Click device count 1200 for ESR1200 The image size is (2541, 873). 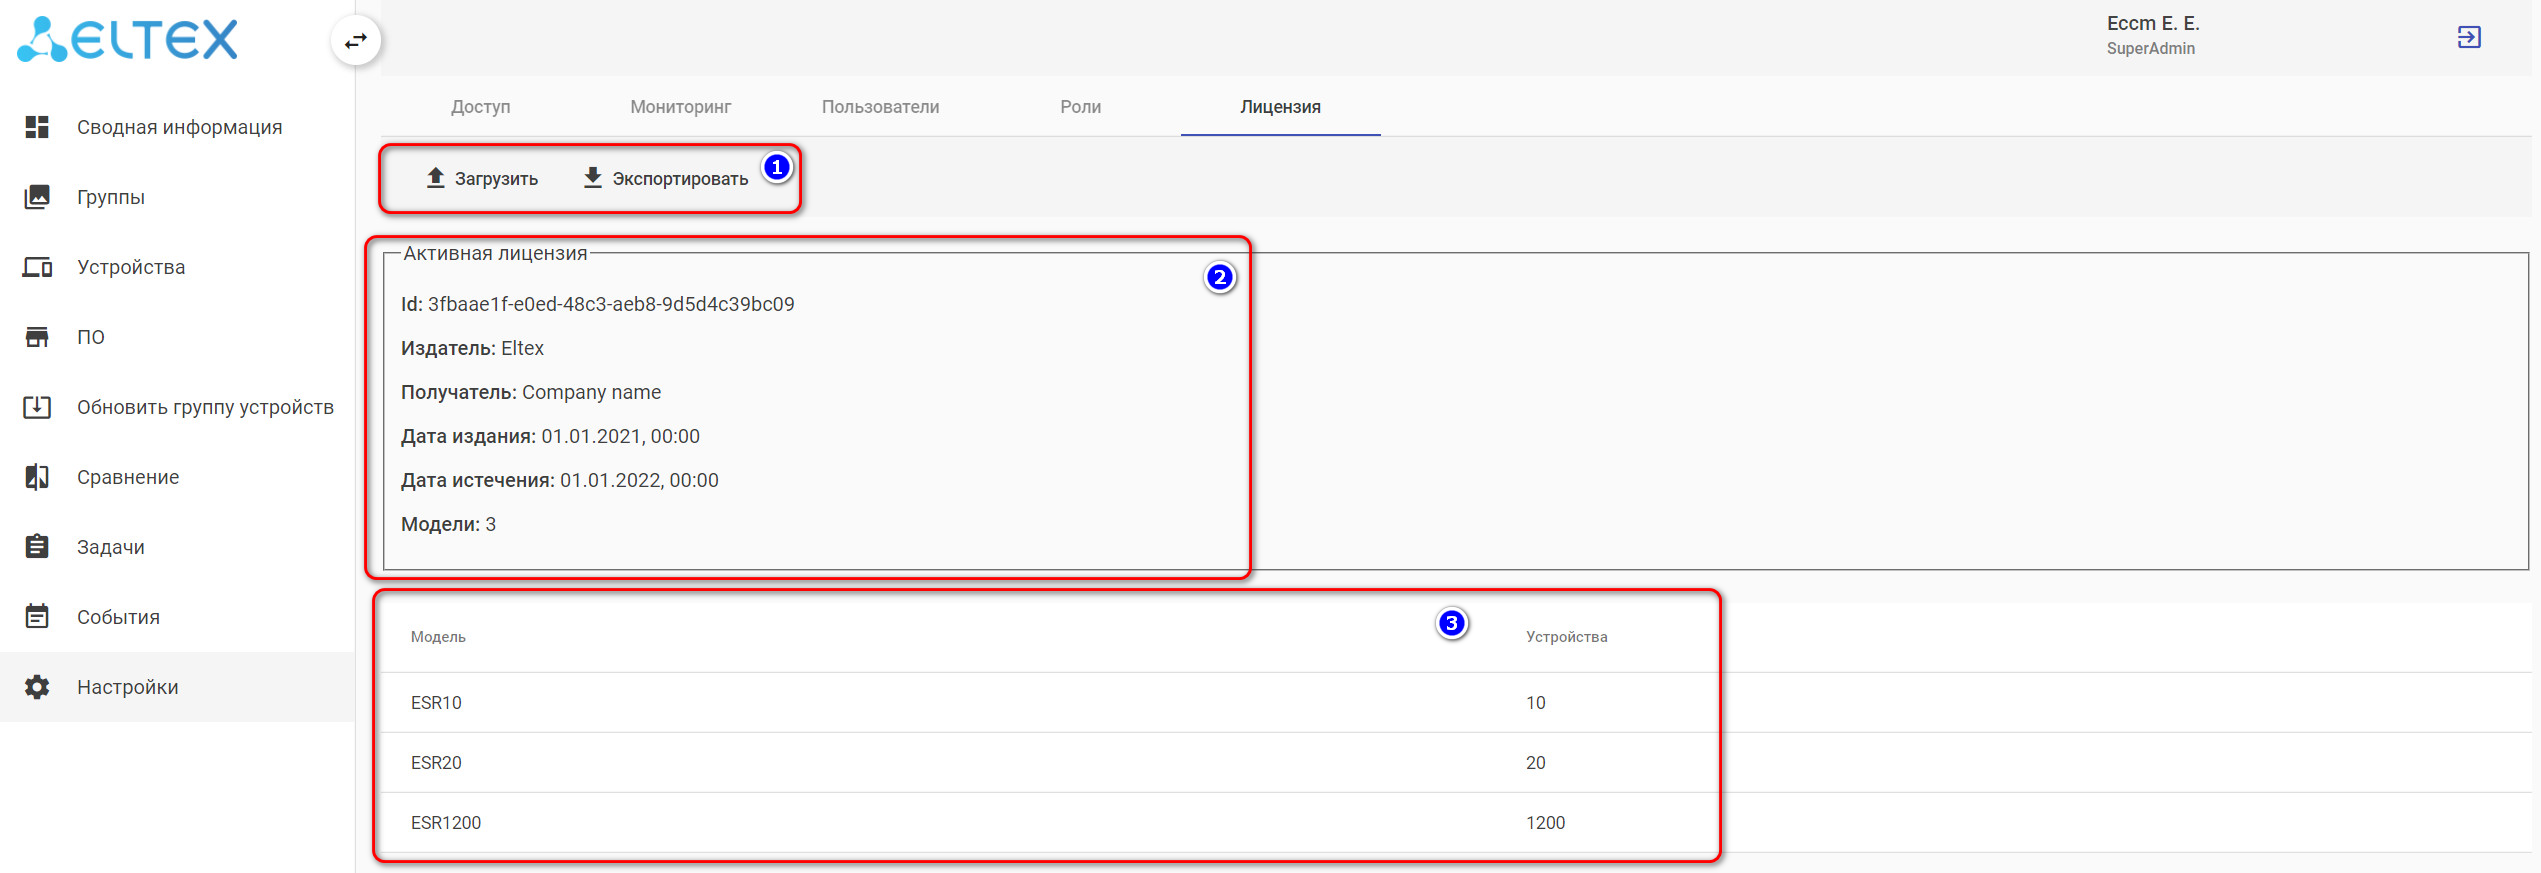[1545, 823]
